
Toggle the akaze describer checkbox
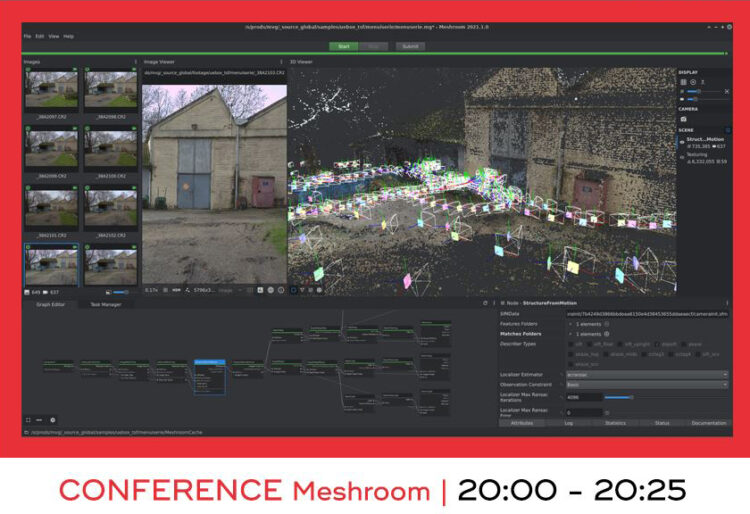click(x=684, y=344)
